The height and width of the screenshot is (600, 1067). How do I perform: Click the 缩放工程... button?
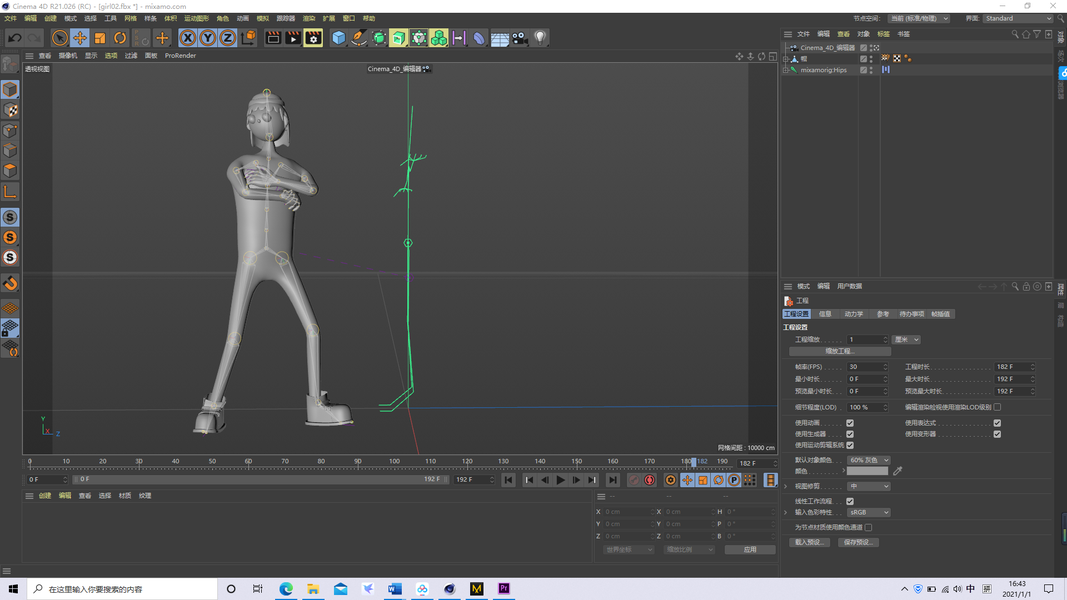click(839, 351)
